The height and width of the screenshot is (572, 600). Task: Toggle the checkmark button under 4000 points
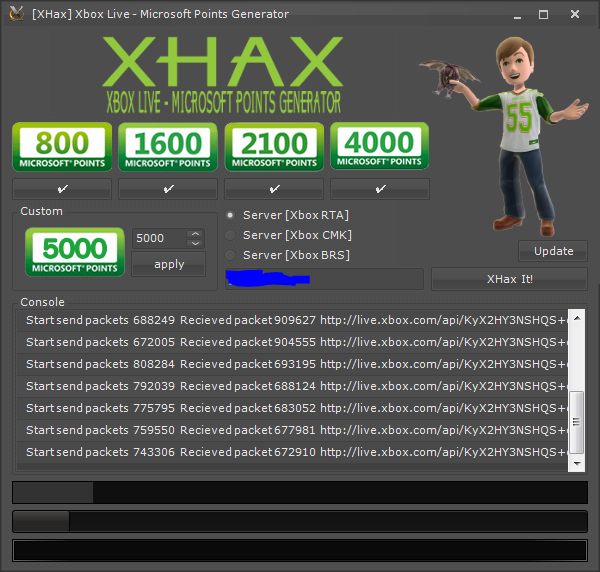[x=380, y=189]
